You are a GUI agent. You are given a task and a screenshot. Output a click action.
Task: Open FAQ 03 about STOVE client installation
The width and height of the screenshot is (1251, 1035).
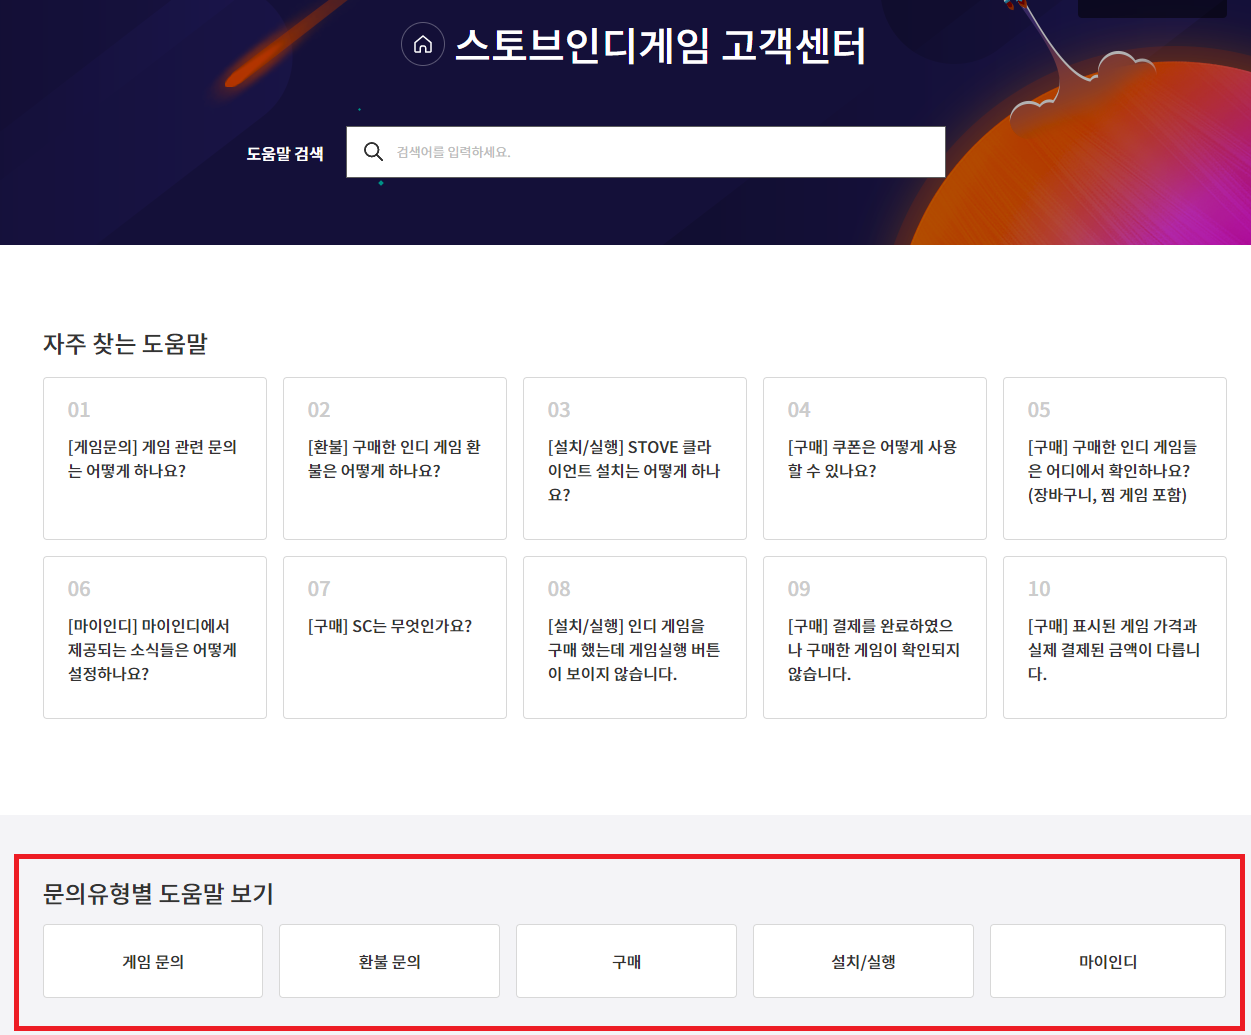[x=635, y=458]
